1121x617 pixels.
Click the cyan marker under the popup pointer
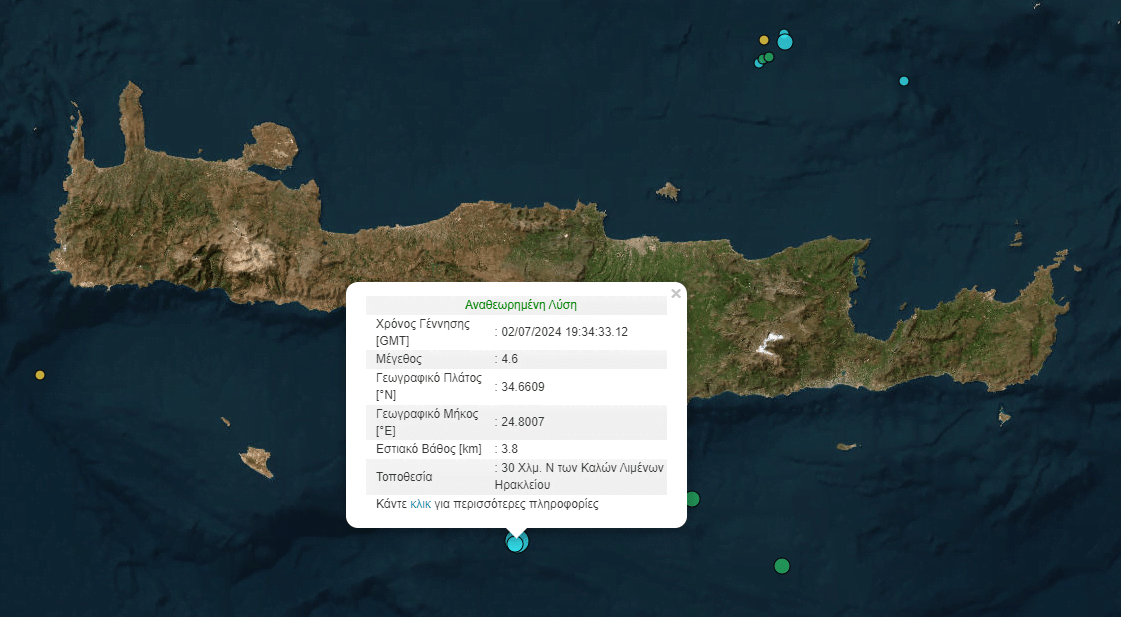[516, 543]
